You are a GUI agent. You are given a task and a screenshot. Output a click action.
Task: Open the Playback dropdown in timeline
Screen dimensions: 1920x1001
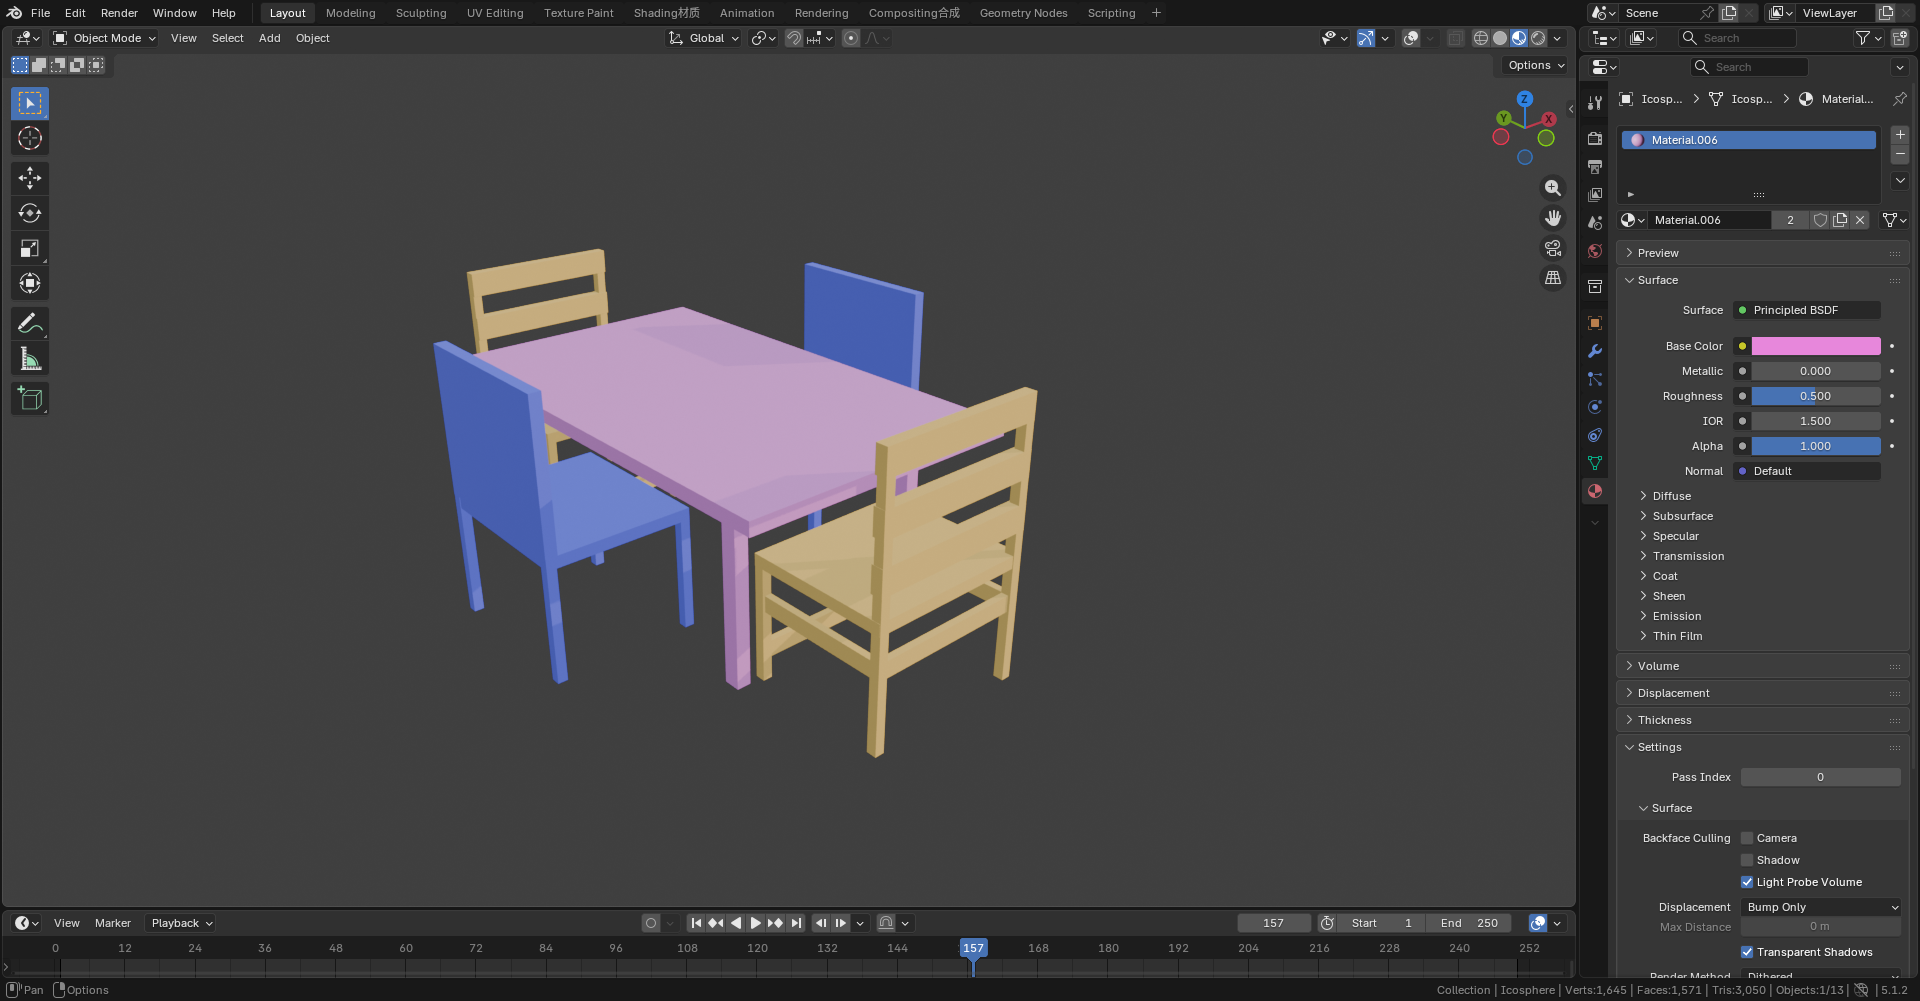(182, 923)
